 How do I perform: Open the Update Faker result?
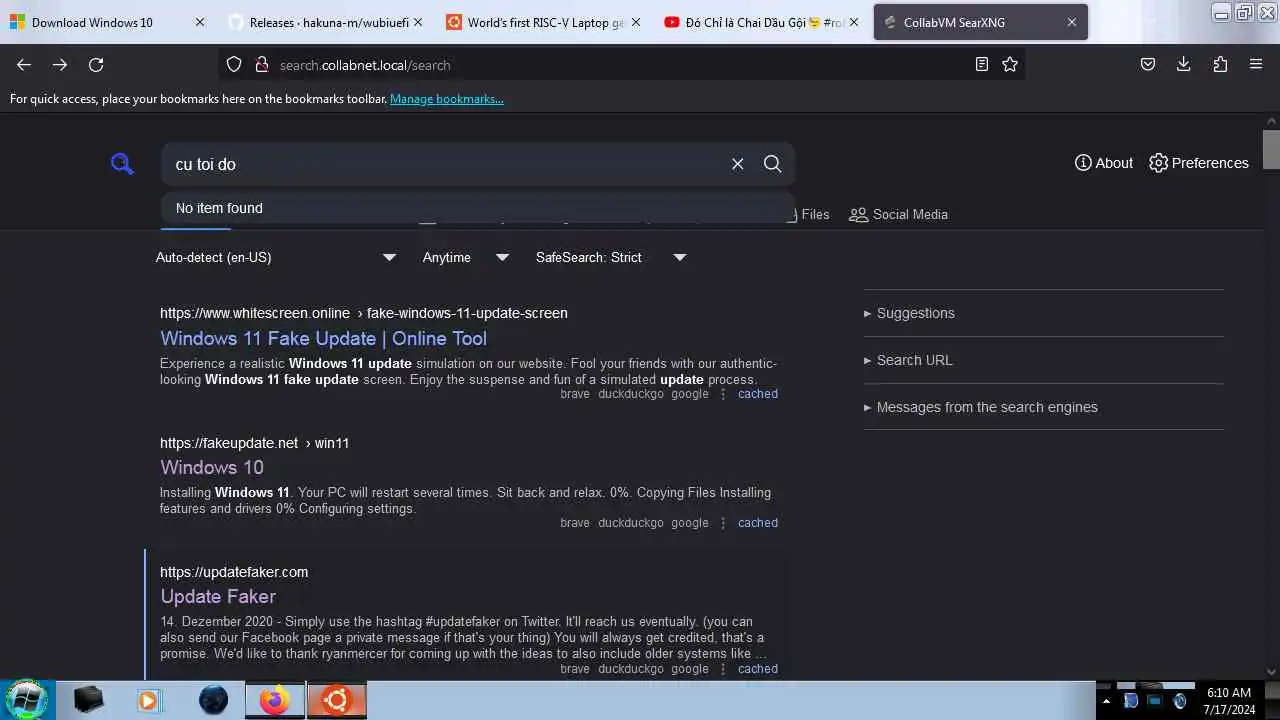pyautogui.click(x=218, y=596)
